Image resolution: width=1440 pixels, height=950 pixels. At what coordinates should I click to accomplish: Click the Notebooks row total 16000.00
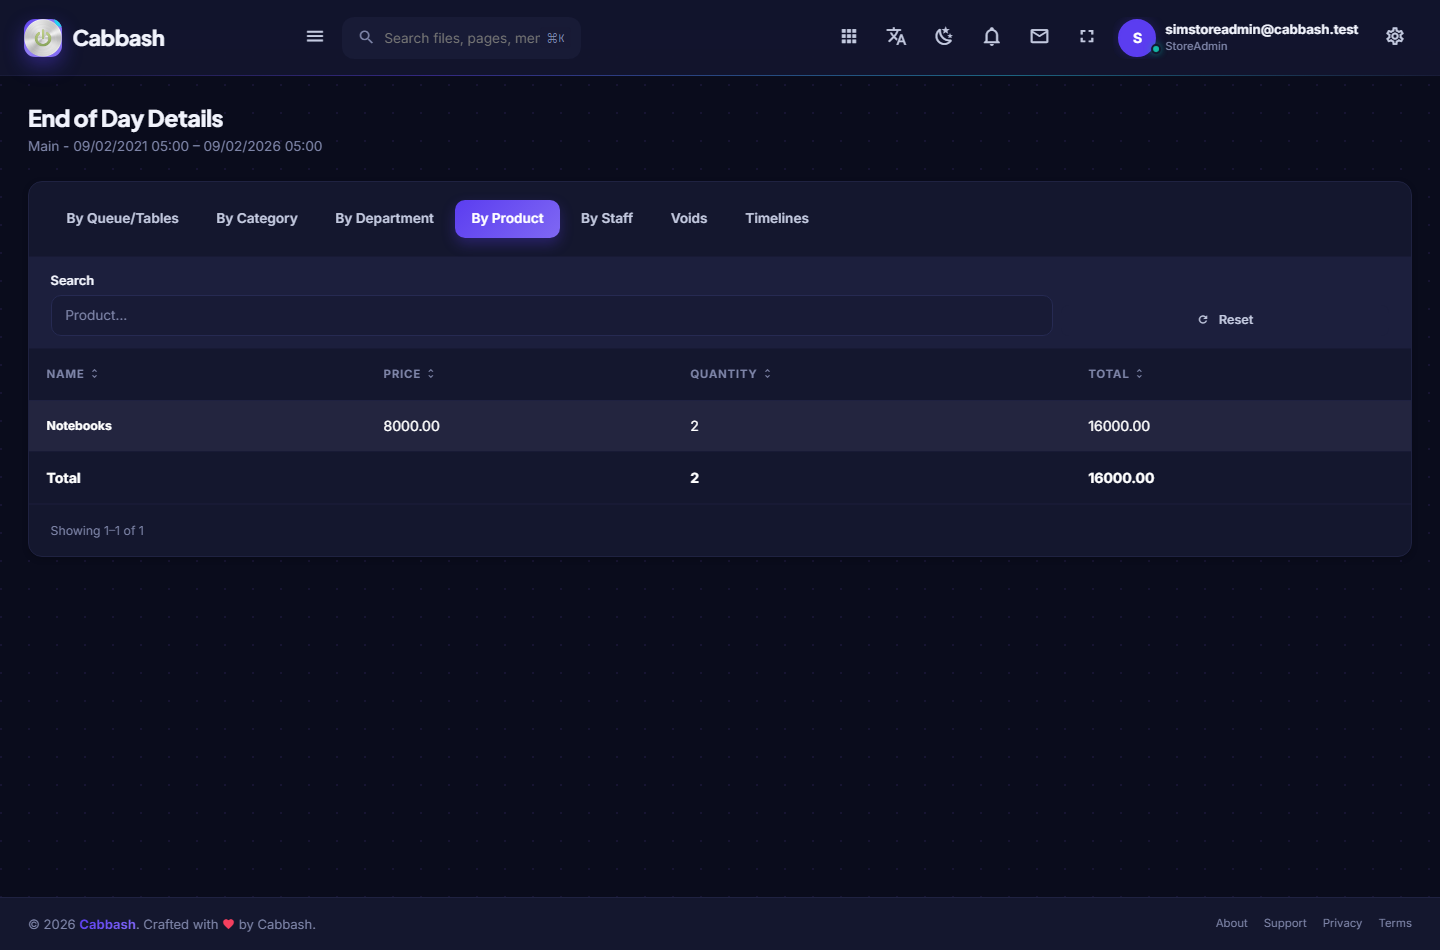coord(1119,426)
